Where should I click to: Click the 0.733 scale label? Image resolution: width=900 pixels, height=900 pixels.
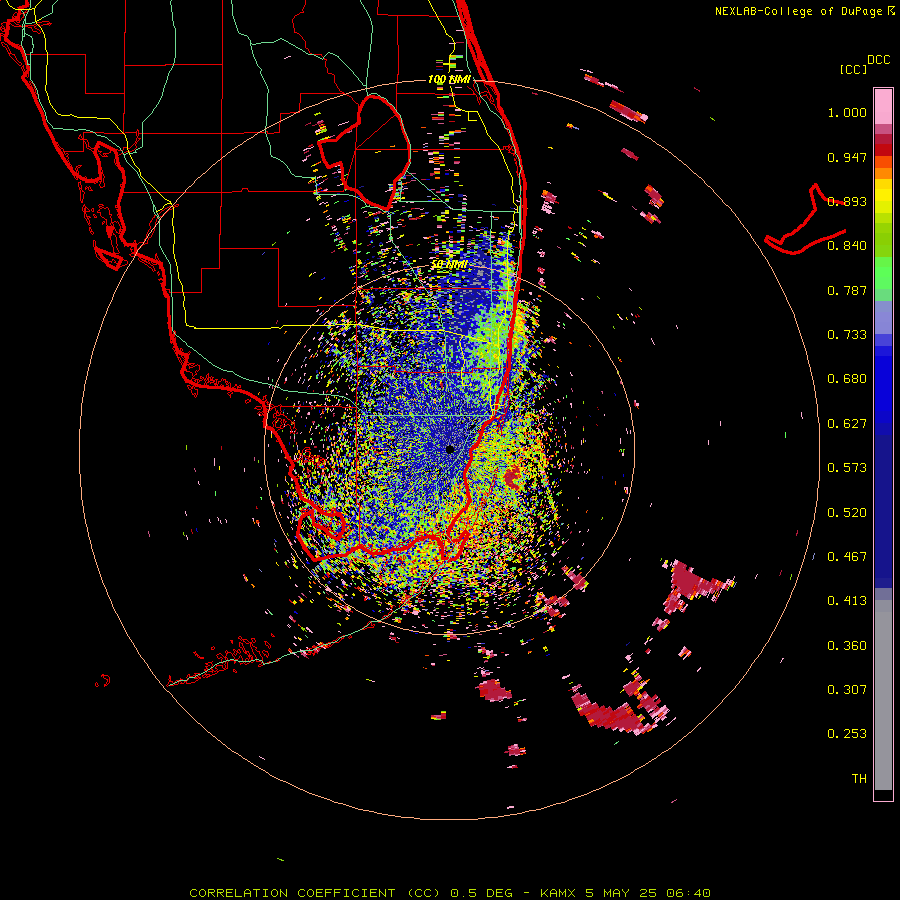point(847,335)
